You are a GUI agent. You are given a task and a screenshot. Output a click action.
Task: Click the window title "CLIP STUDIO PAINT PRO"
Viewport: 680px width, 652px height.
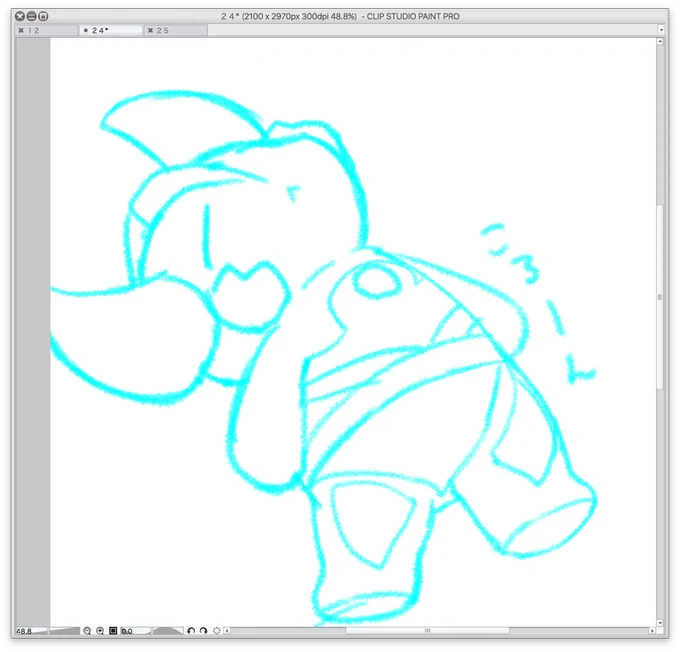click(413, 16)
